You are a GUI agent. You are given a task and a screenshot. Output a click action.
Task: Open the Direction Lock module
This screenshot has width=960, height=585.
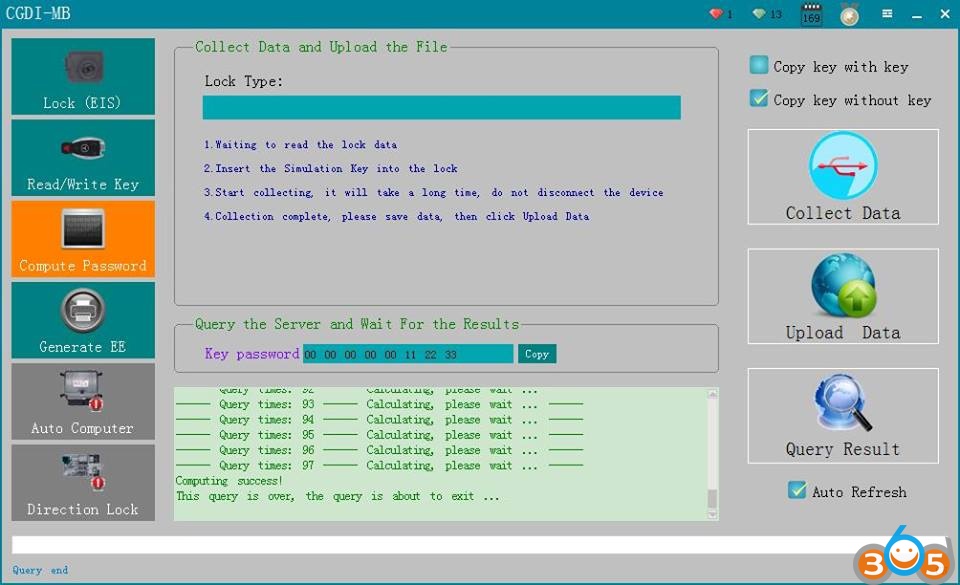tap(83, 482)
